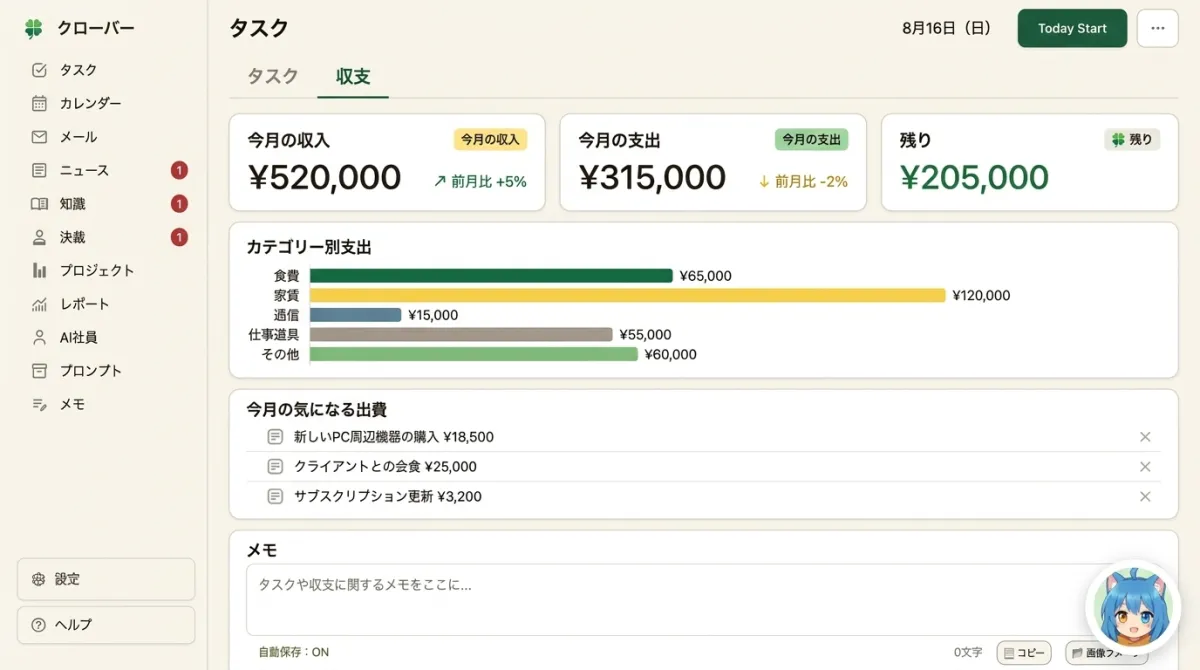
Task: Click the 決裁 notification badge
Action: click(x=179, y=237)
